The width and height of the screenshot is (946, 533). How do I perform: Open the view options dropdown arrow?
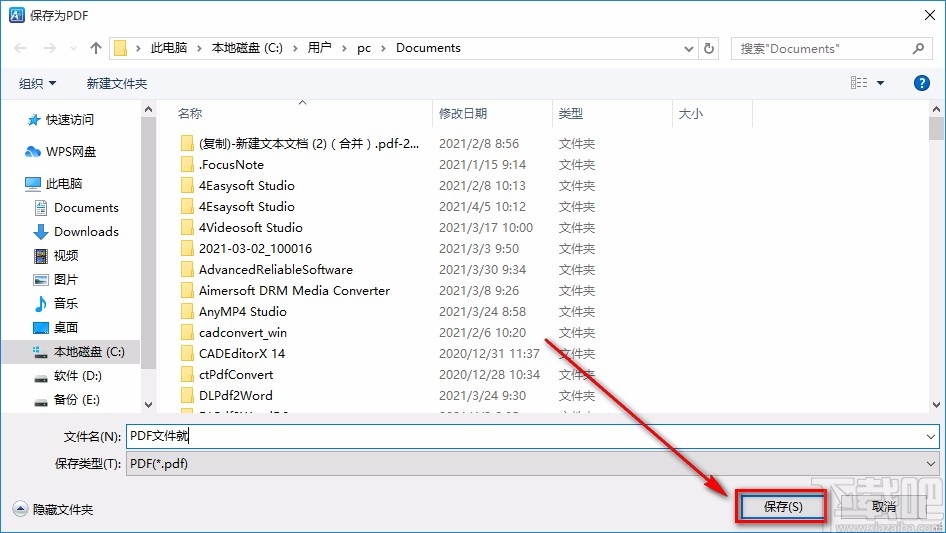pyautogui.click(x=880, y=83)
